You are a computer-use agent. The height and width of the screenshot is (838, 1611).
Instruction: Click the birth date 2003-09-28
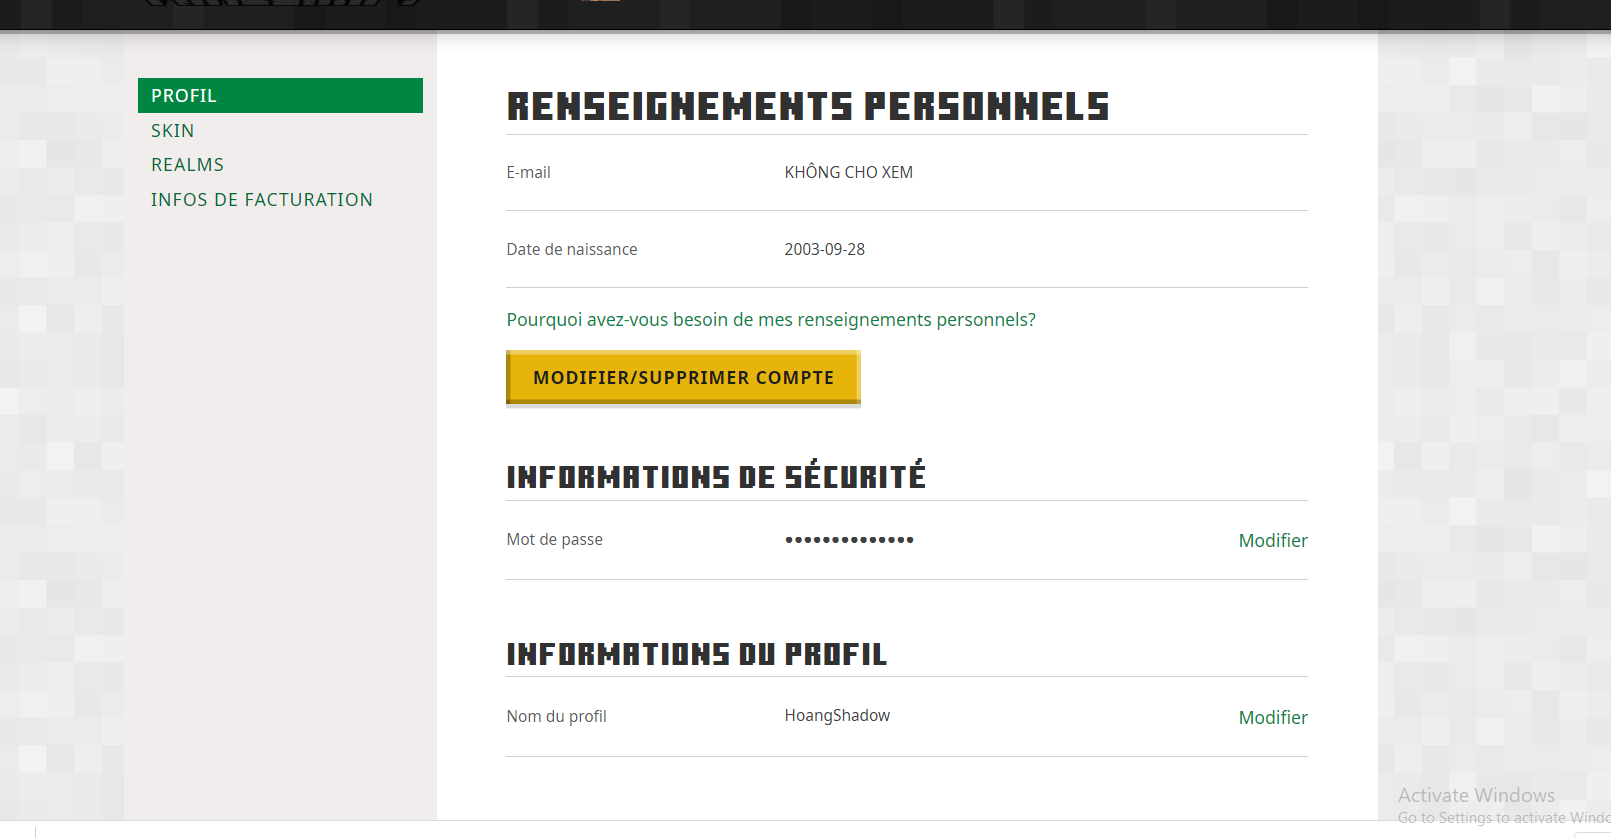point(824,249)
